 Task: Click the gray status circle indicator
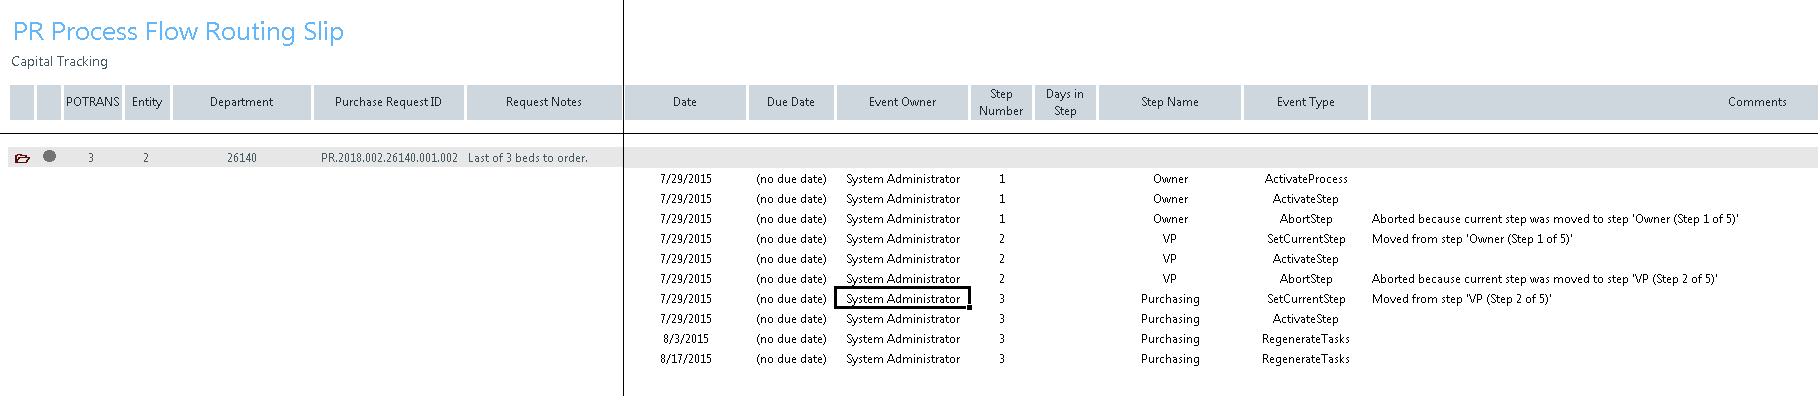pyautogui.click(x=49, y=156)
